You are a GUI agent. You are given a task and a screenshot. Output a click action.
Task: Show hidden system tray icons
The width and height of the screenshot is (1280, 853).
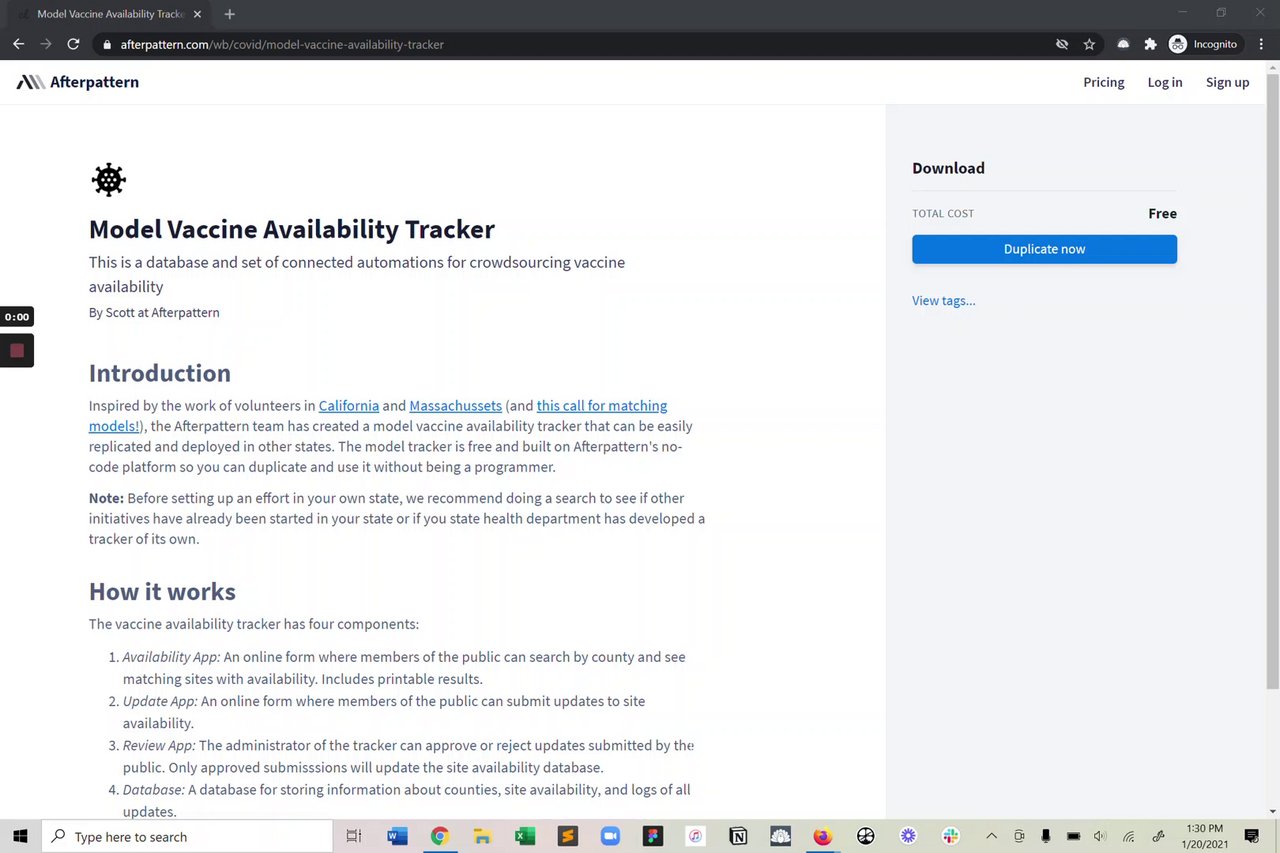992,836
